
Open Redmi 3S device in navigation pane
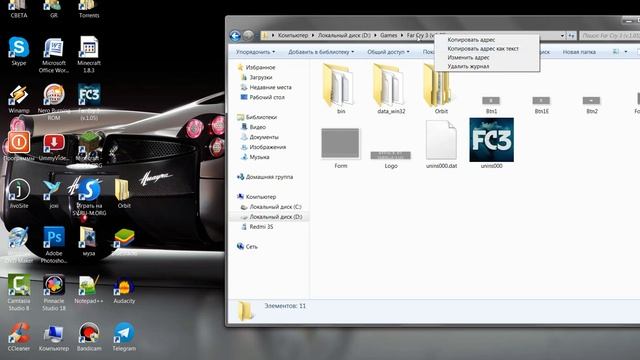point(261,227)
